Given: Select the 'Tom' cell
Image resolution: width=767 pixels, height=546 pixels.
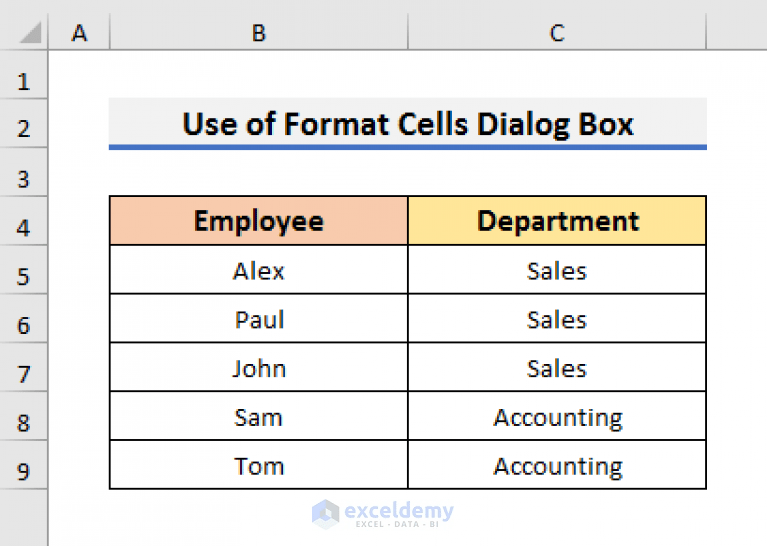Looking at the screenshot, I should pos(259,465).
